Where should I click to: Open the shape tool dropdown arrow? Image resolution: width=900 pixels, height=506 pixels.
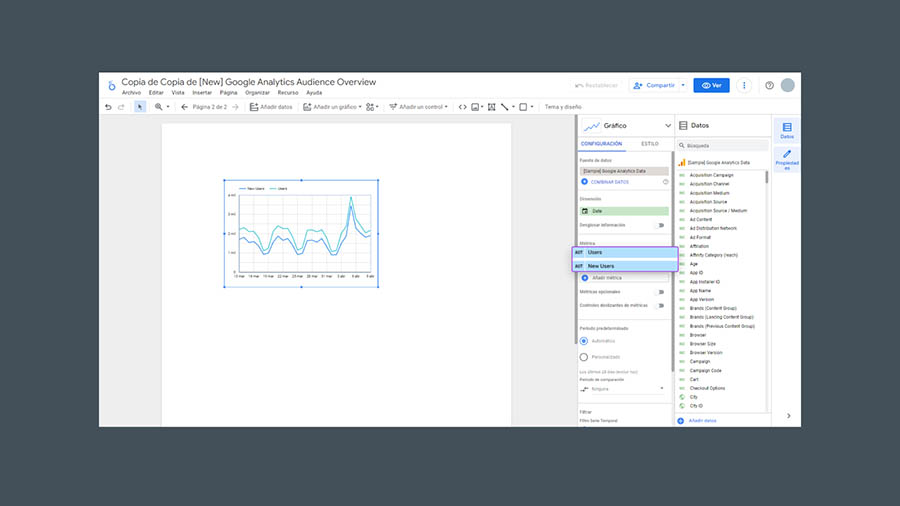tap(532, 107)
